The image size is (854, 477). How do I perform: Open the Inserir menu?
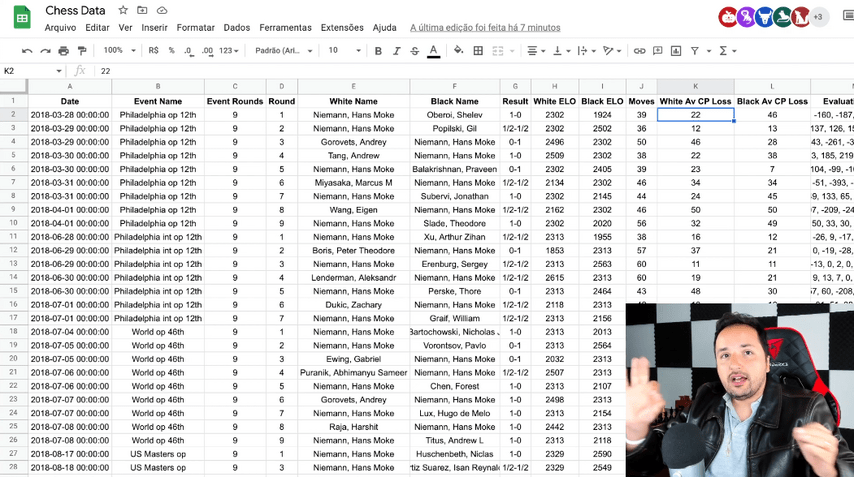tap(155, 27)
